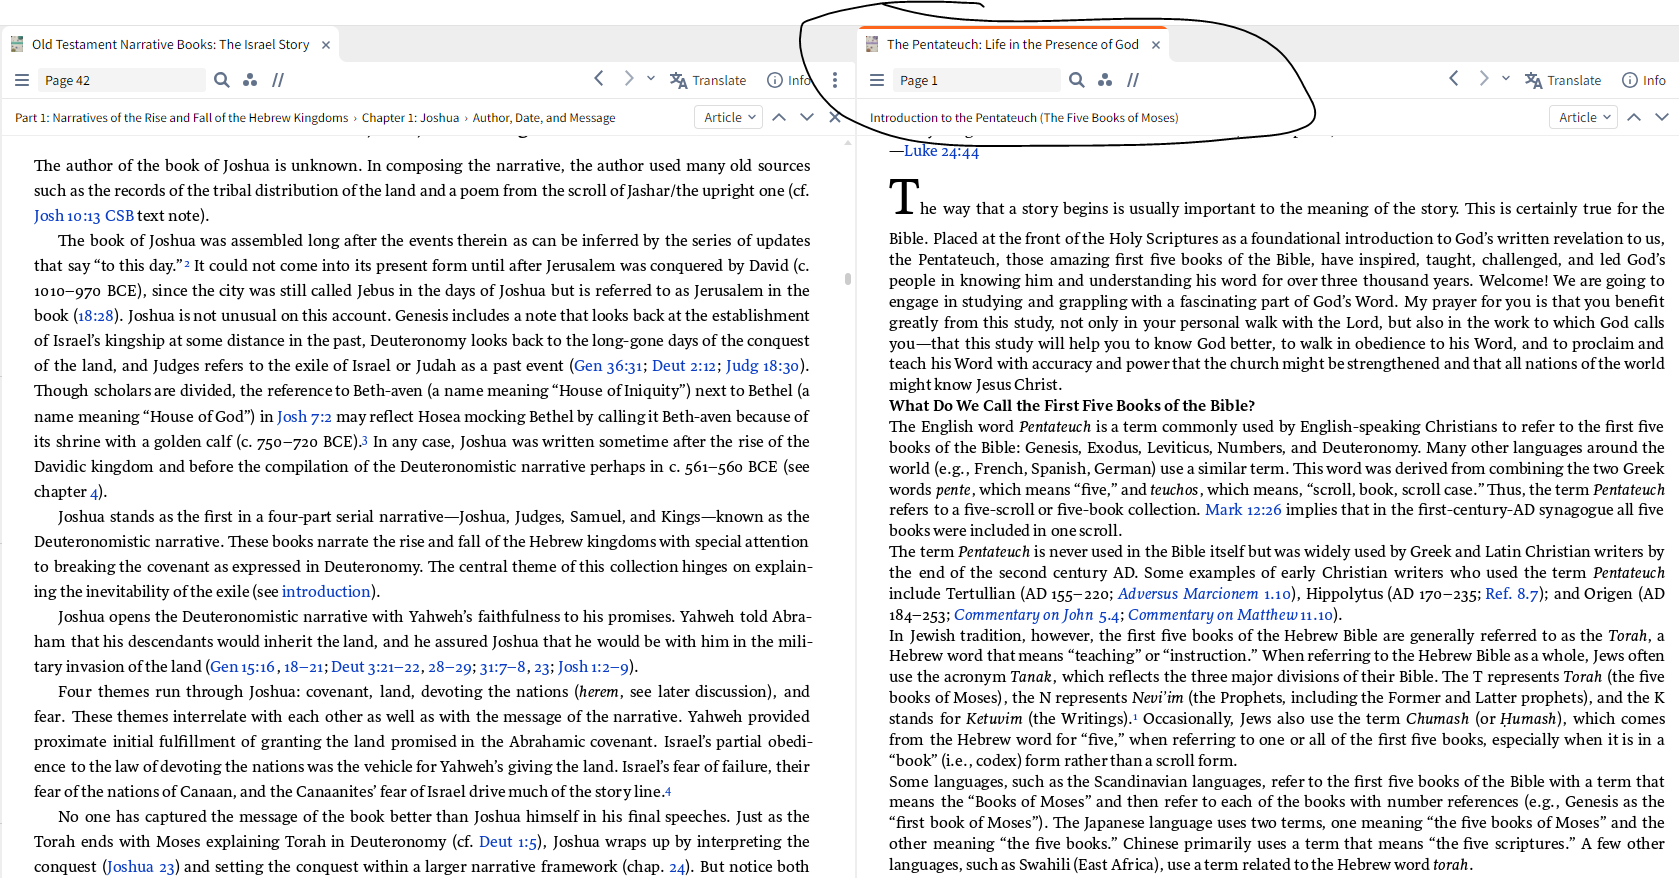Open footnote 4 after 'the story line'
The image size is (1679, 878).
click(668, 791)
